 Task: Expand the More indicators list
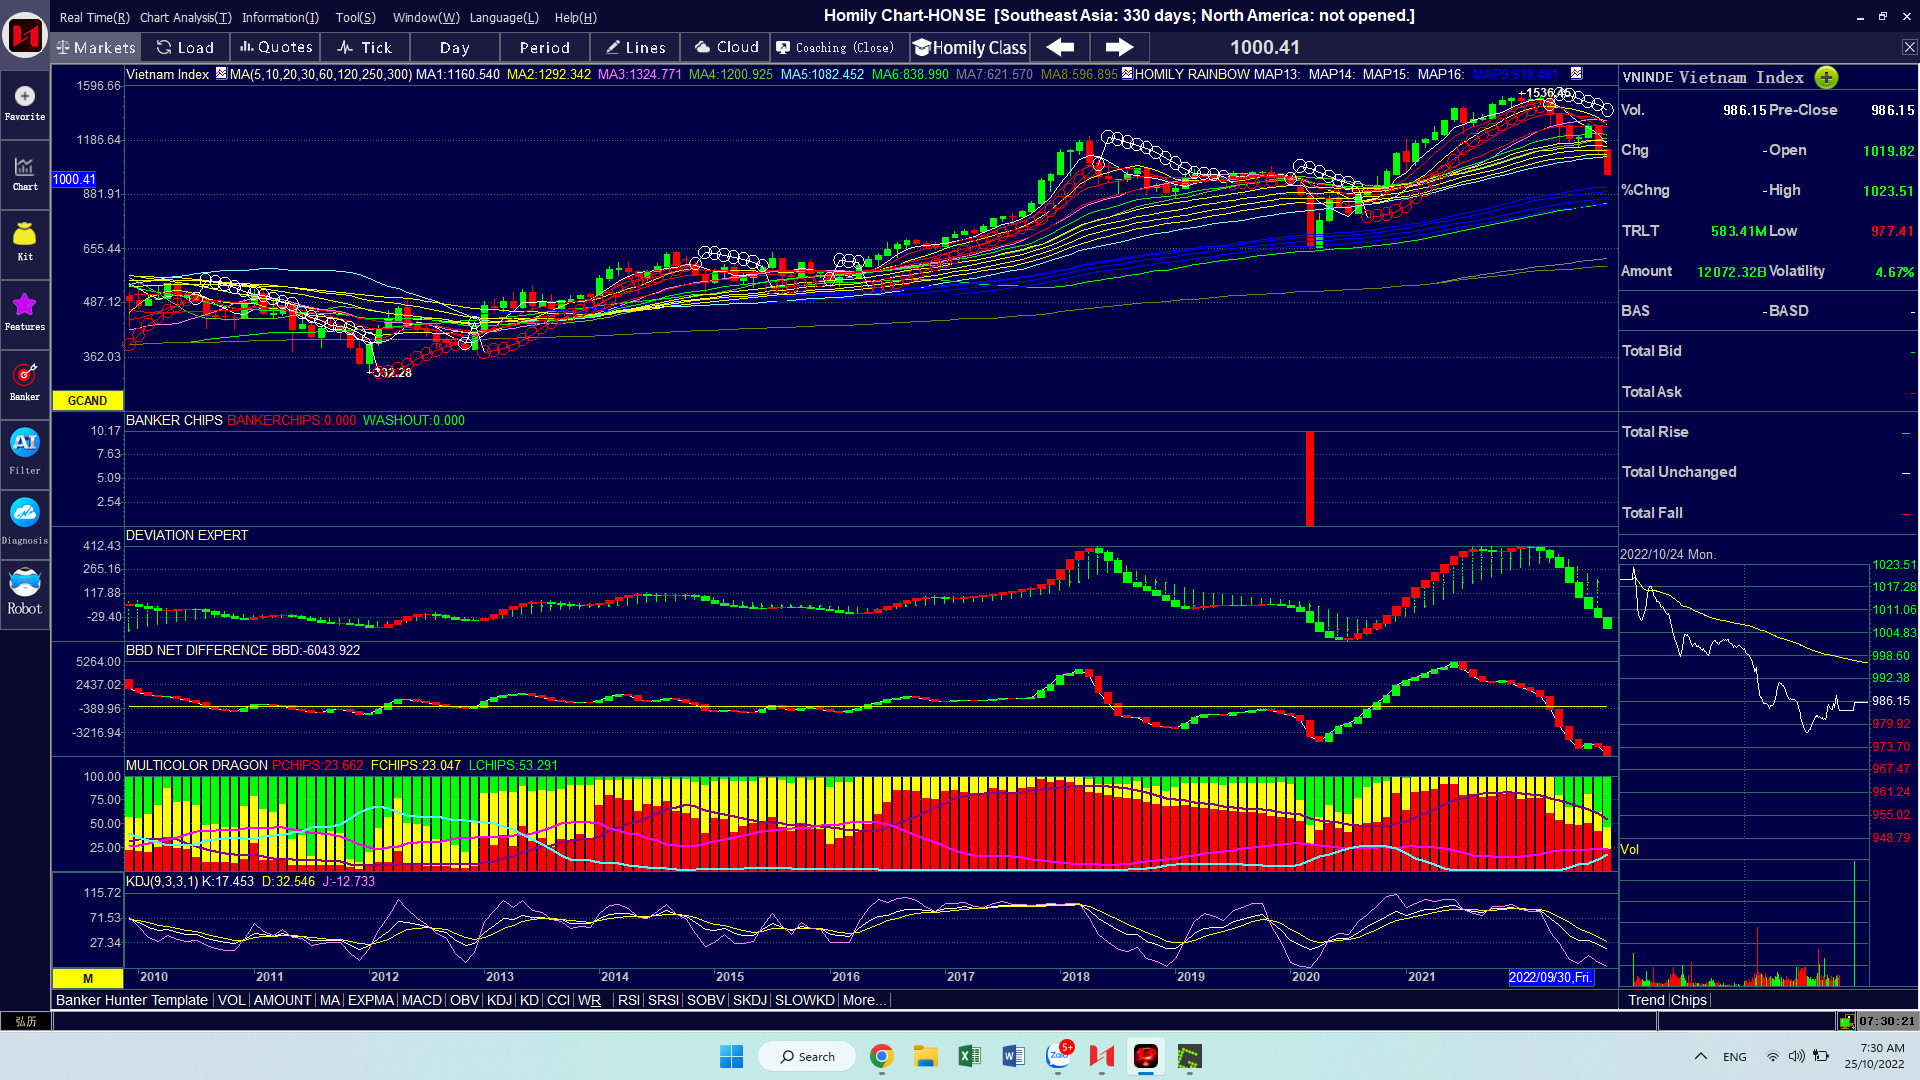tap(863, 1000)
